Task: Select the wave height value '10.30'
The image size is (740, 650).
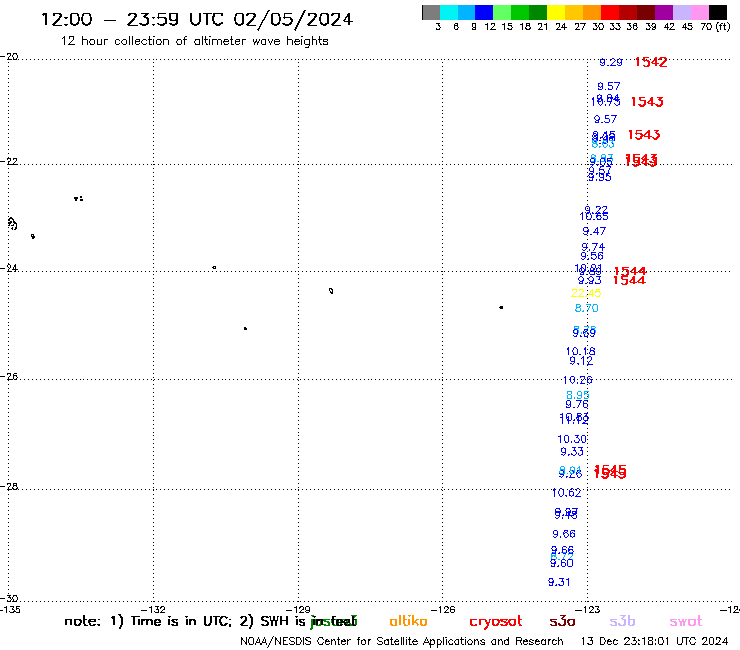Action: [572, 439]
